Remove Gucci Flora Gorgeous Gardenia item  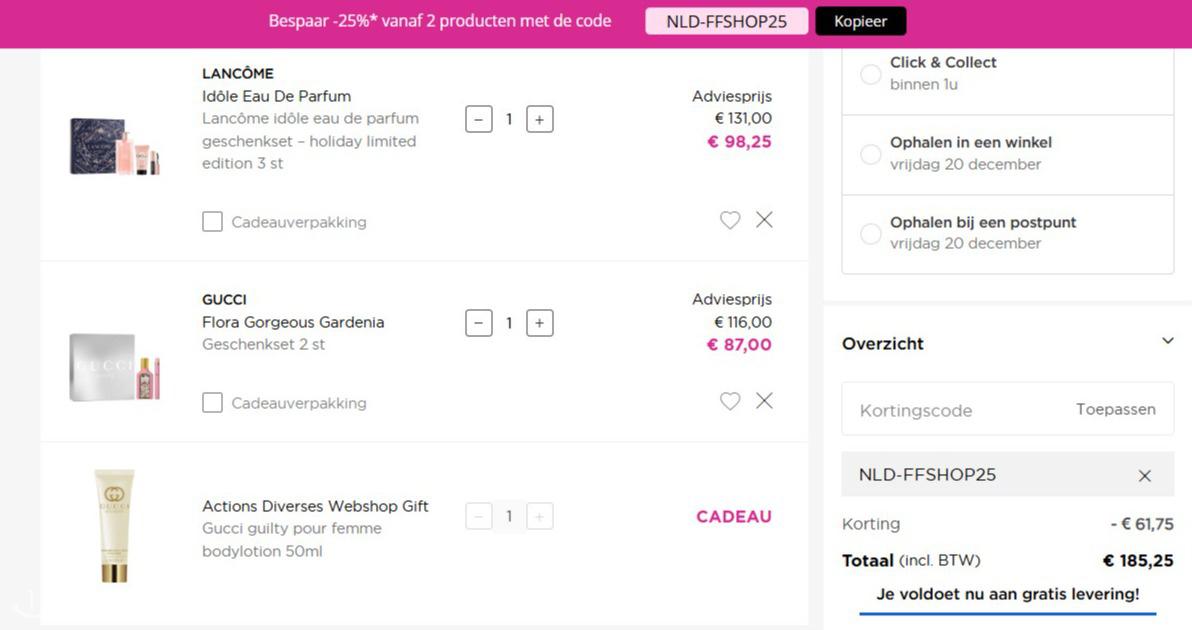(x=764, y=400)
